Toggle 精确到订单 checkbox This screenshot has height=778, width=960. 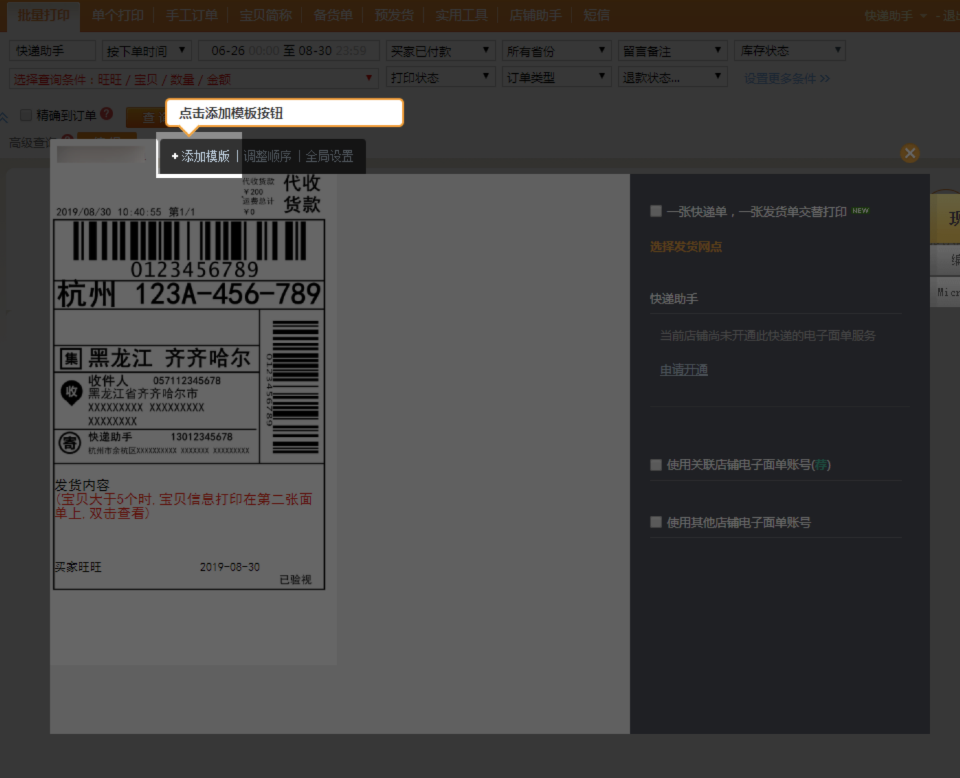point(26,115)
